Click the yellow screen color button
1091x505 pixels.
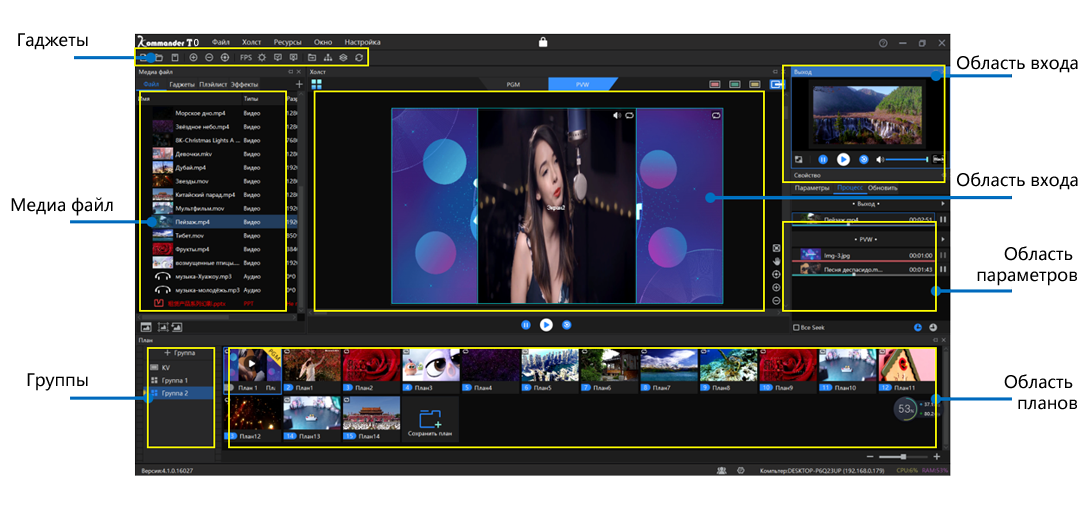(x=754, y=84)
